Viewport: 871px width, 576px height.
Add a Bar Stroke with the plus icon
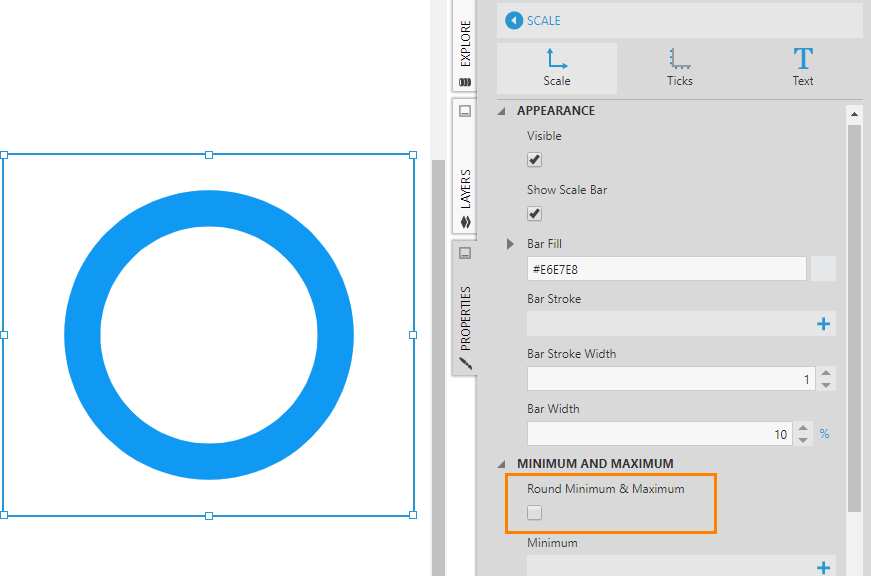coord(823,323)
